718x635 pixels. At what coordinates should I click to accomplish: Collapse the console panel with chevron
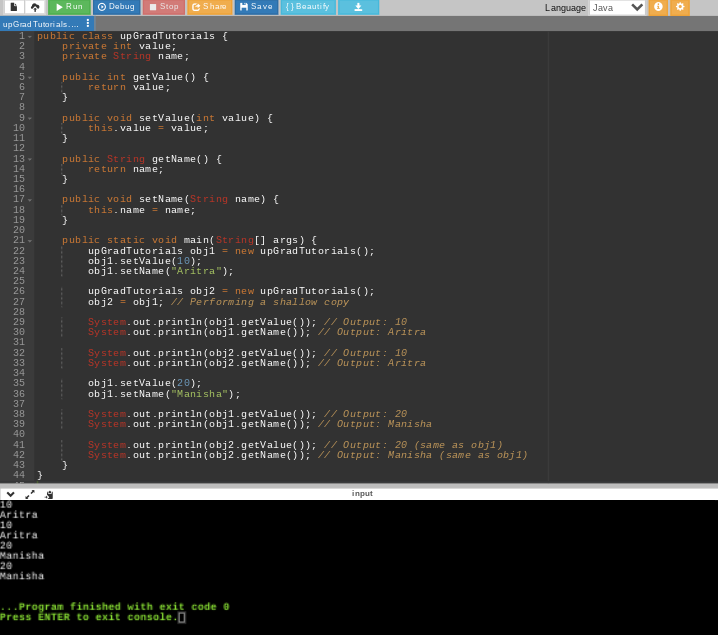coord(10,494)
